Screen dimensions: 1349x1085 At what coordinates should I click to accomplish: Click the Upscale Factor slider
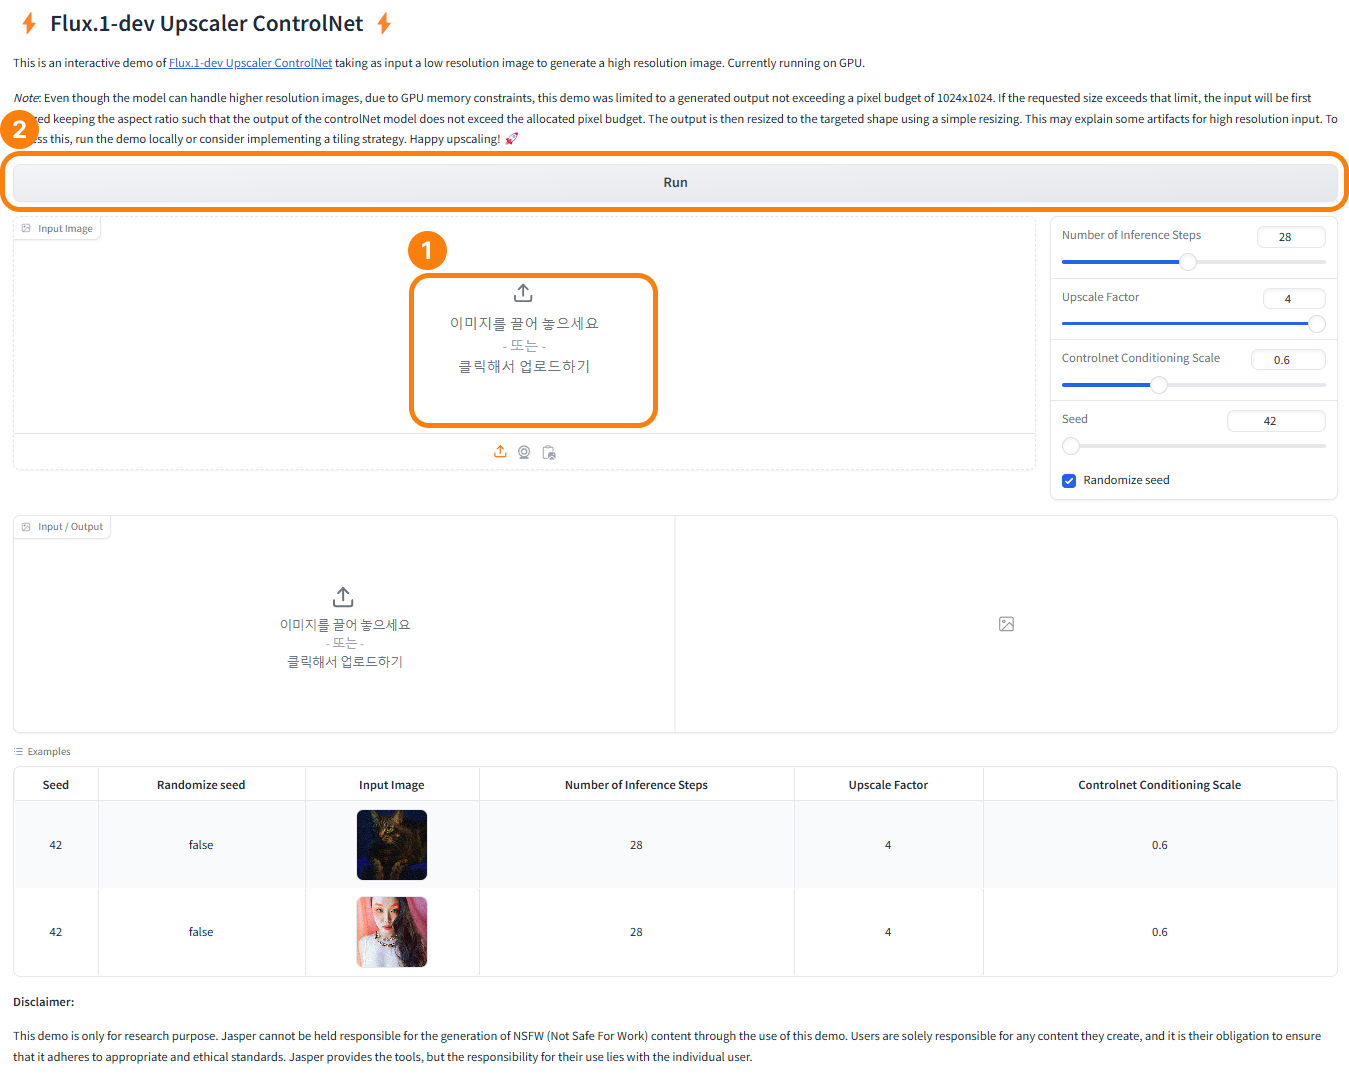click(1194, 323)
